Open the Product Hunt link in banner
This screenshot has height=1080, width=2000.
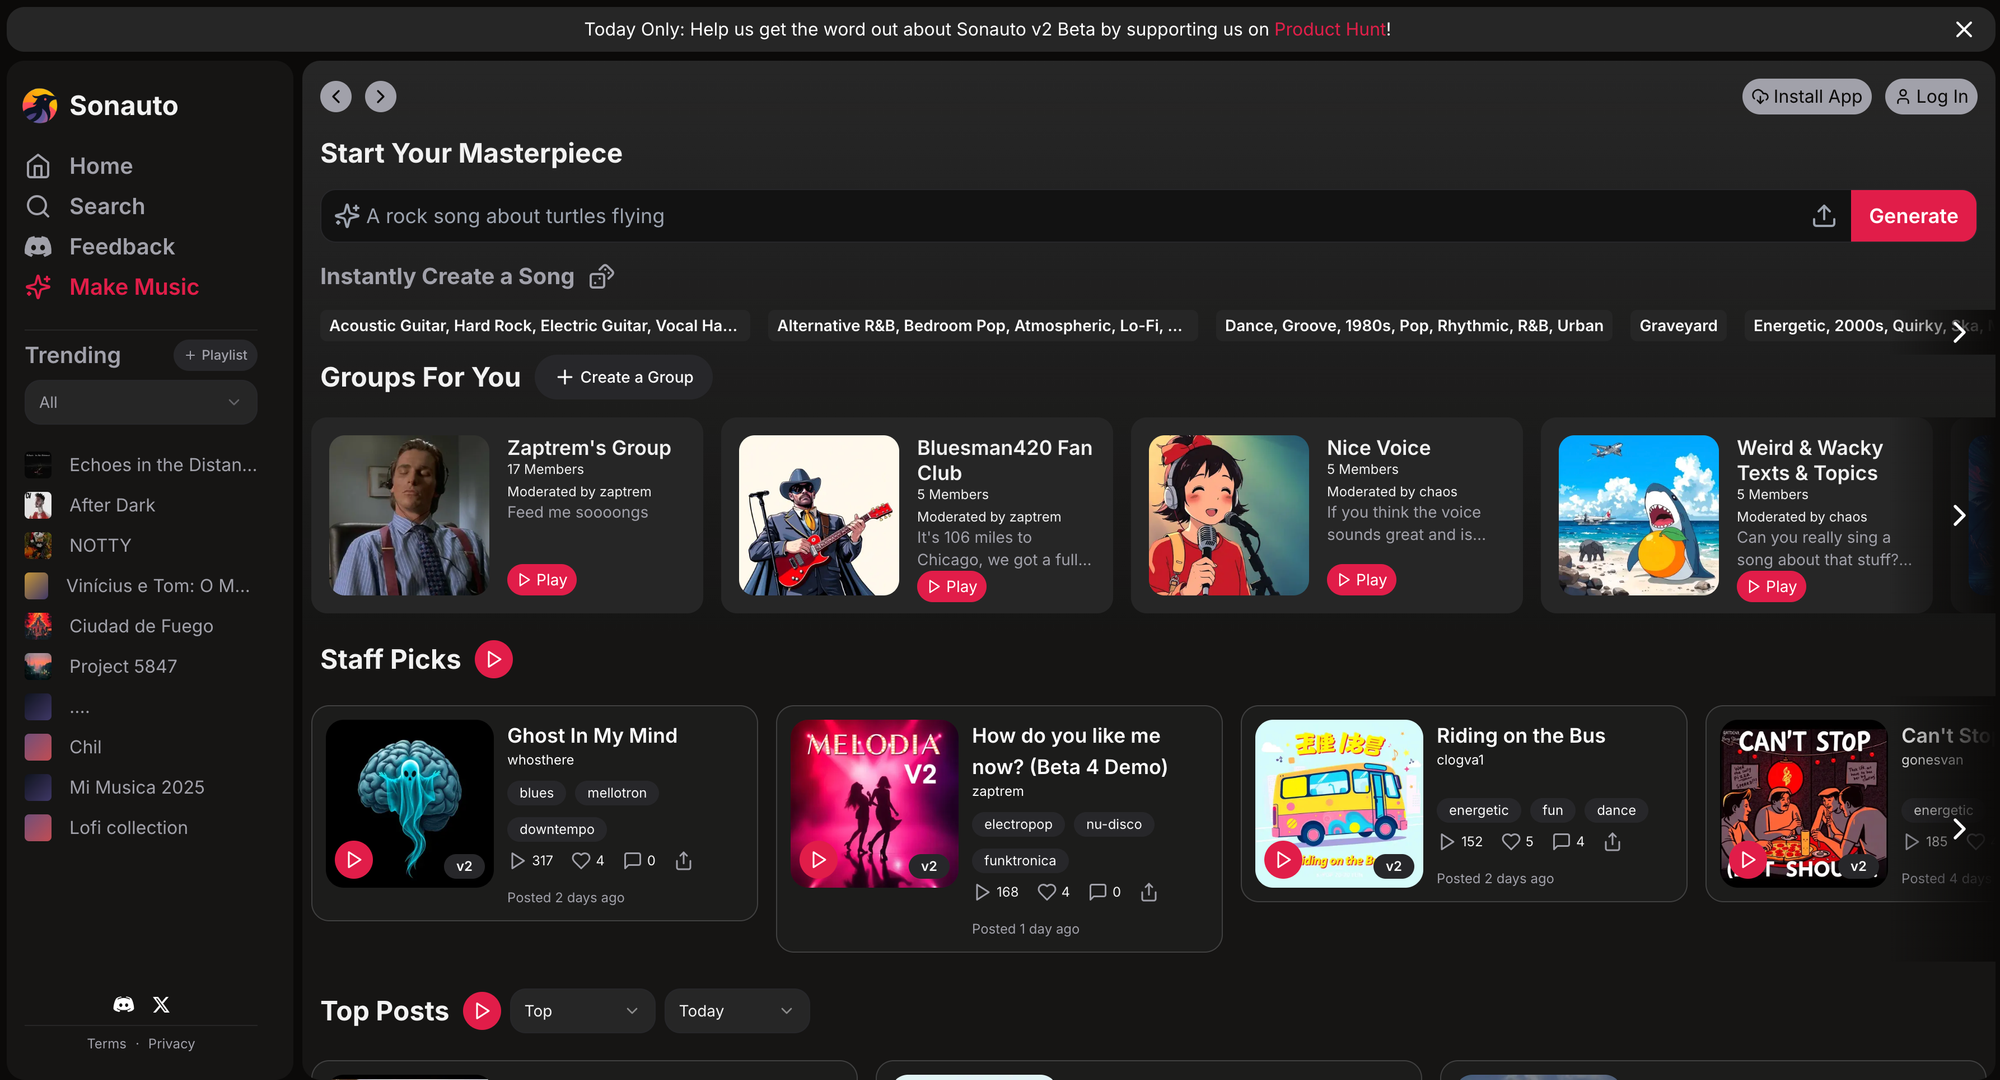click(1330, 29)
